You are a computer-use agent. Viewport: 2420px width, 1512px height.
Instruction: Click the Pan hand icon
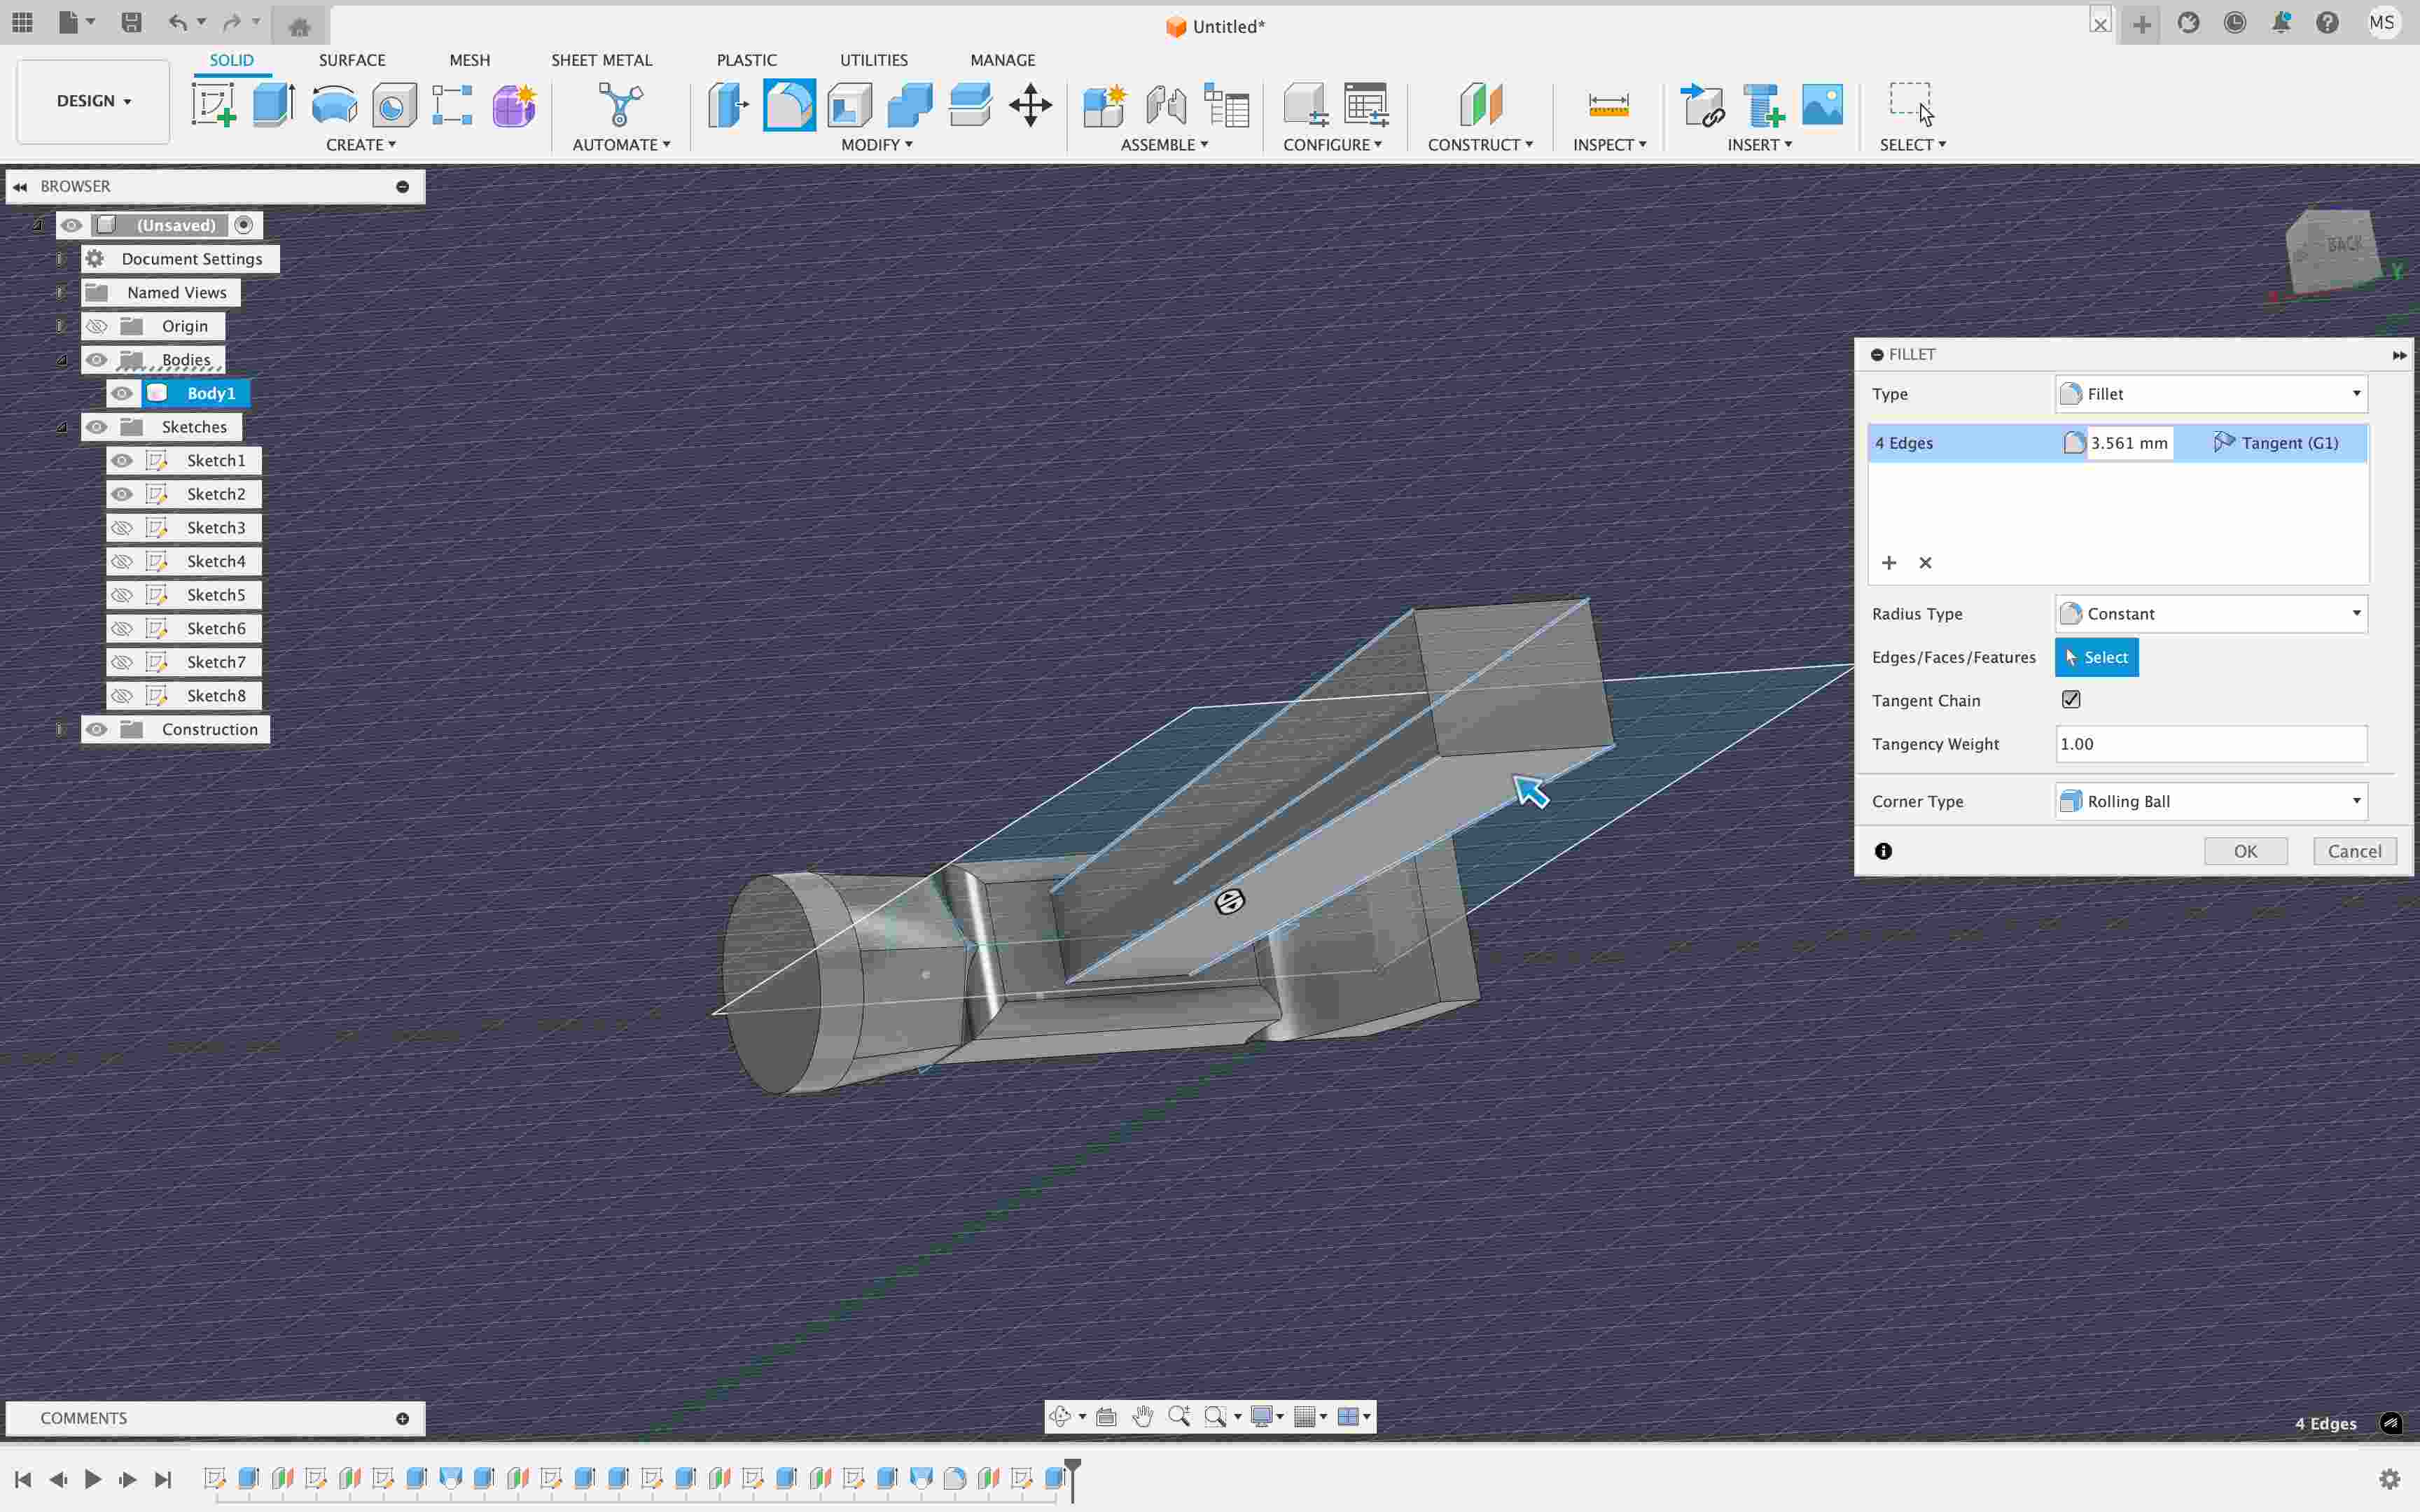[1143, 1416]
